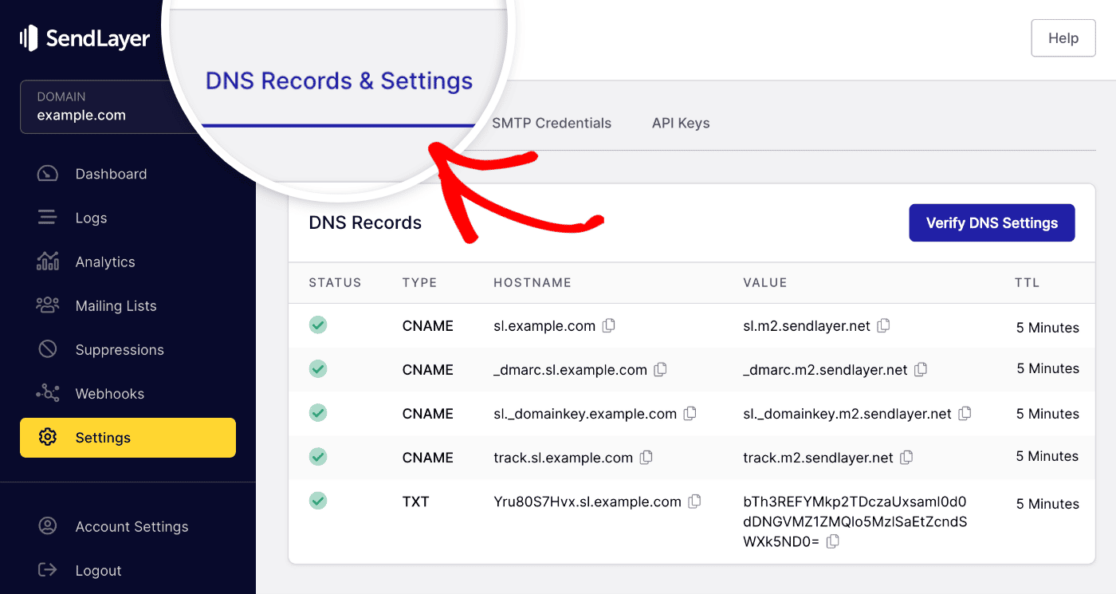This screenshot has height=594, width=1116.
Task: Select value text sl.m2.sendlayer.net
Action: pyautogui.click(x=806, y=326)
